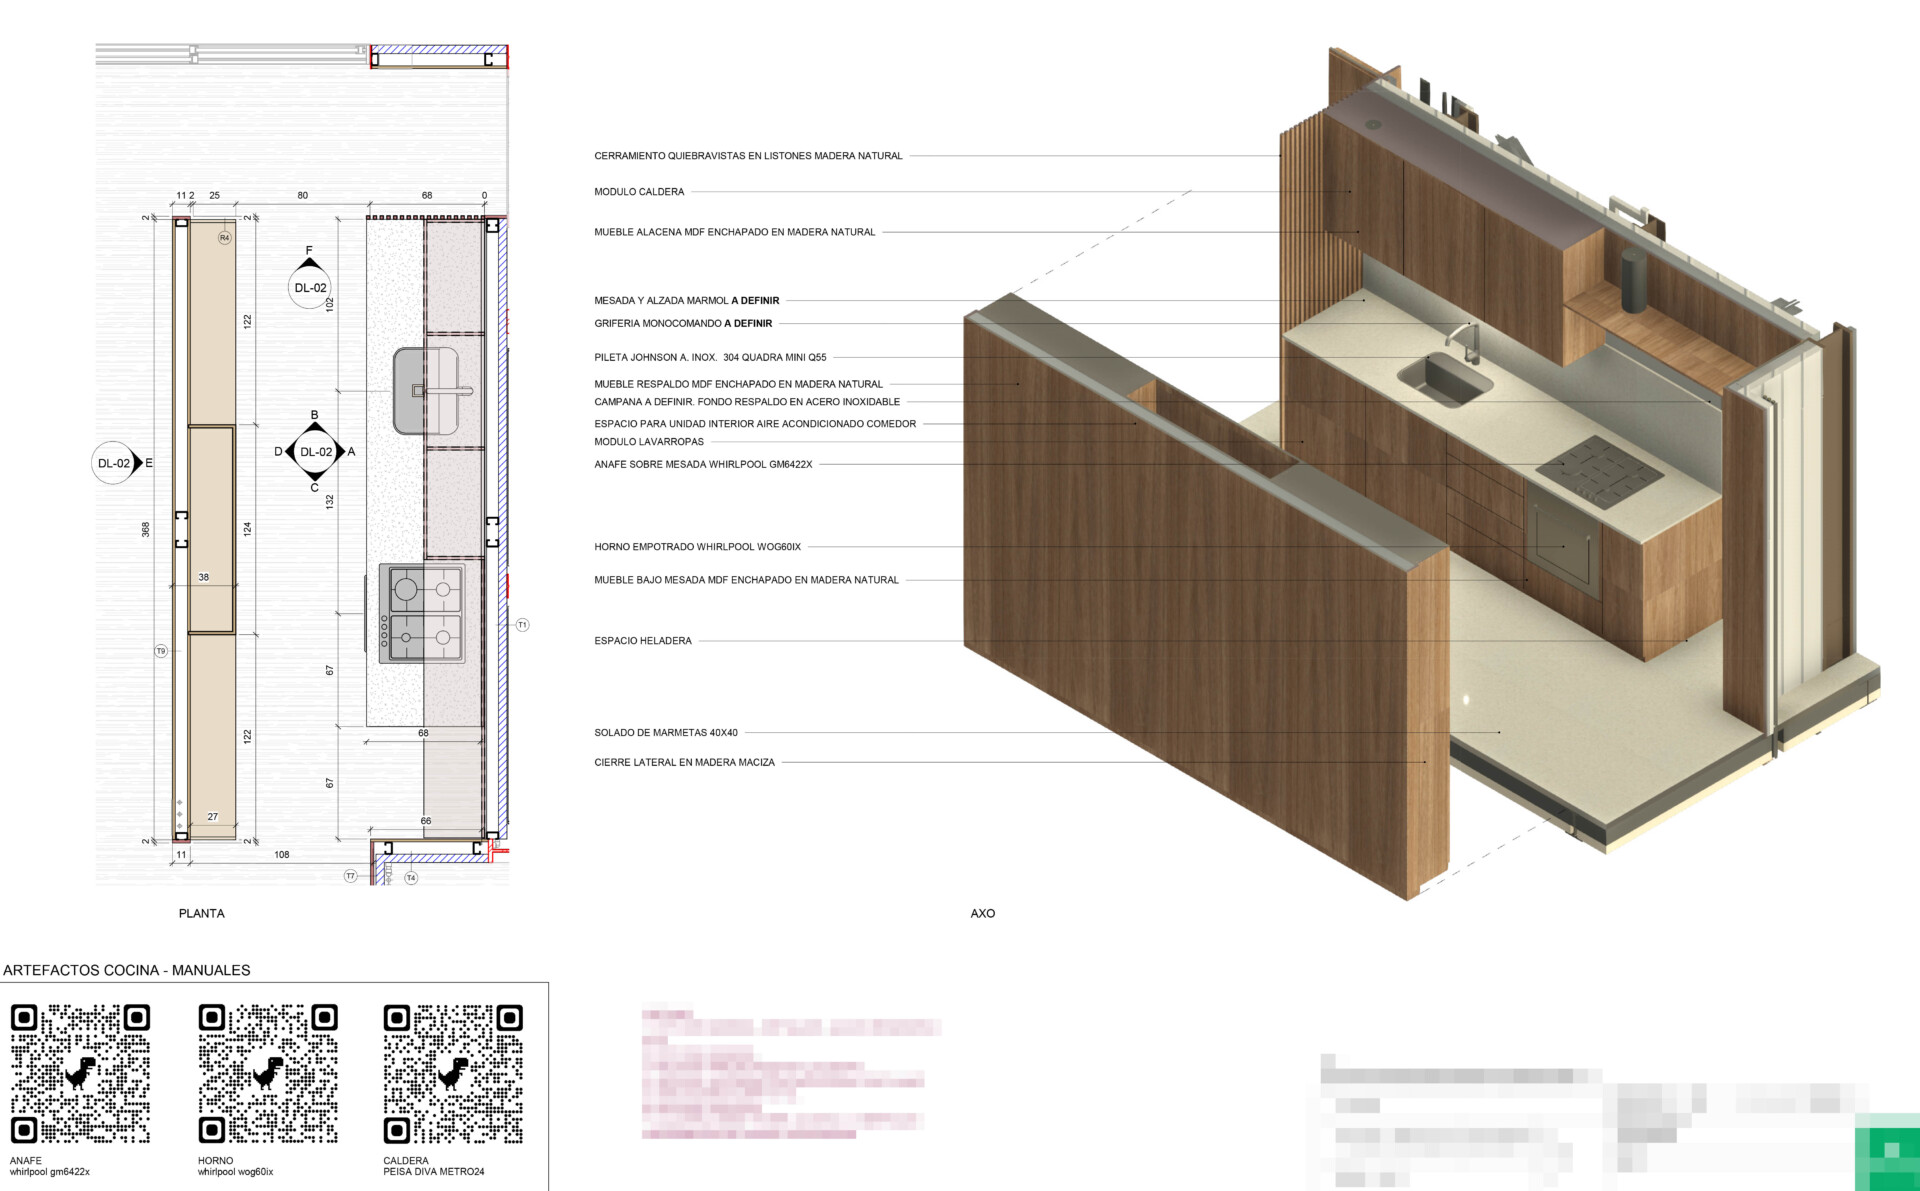
Task: Click the T7 tag bubble near bottom wall
Action: (x=350, y=876)
